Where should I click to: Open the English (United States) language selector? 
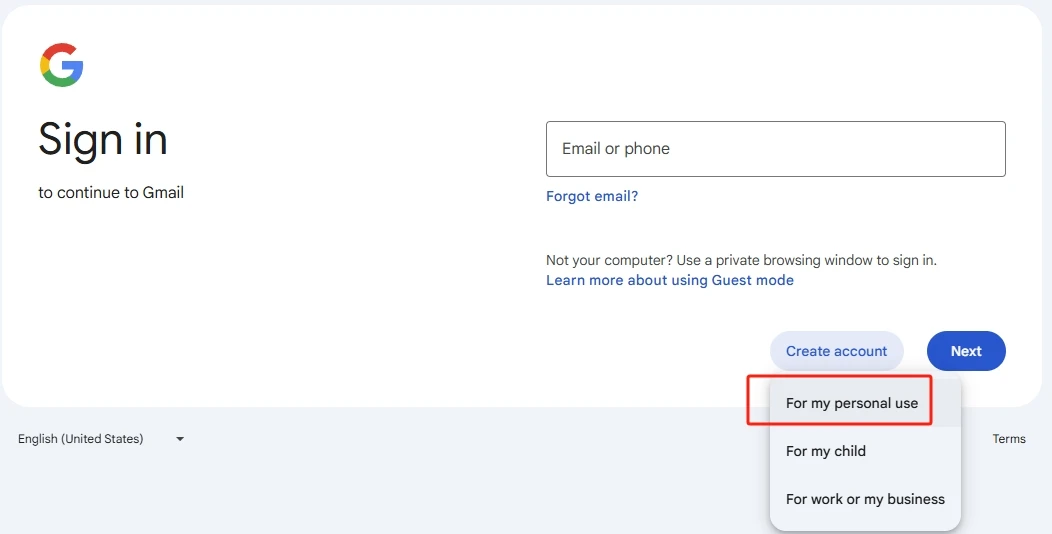(x=81, y=439)
